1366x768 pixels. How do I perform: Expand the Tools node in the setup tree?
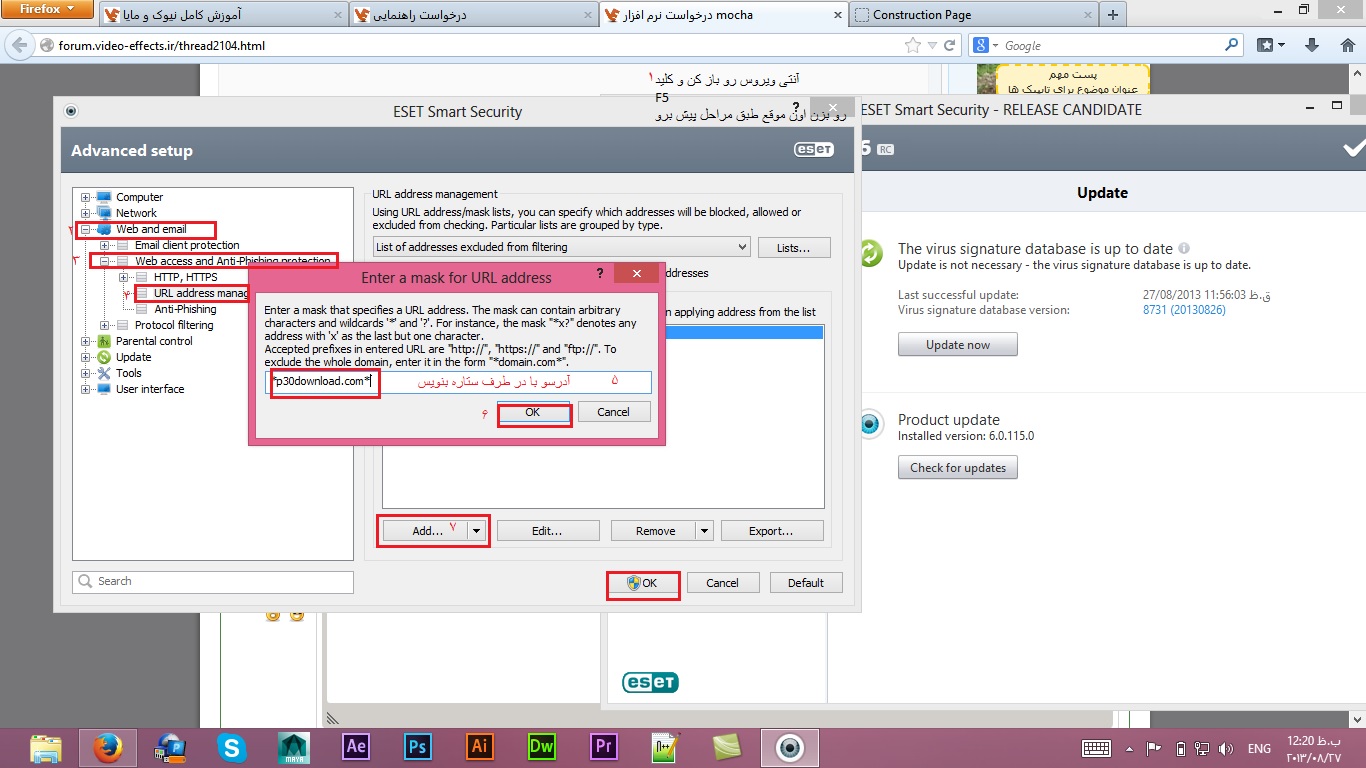[86, 373]
